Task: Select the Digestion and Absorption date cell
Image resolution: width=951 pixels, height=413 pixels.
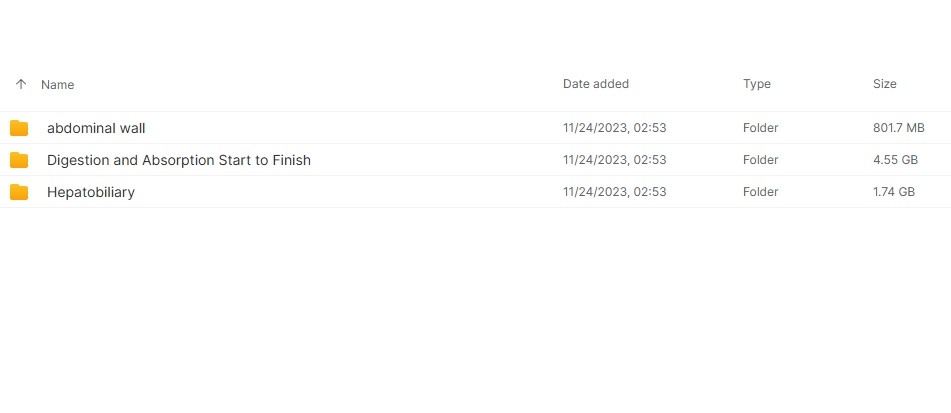Action: [x=614, y=160]
